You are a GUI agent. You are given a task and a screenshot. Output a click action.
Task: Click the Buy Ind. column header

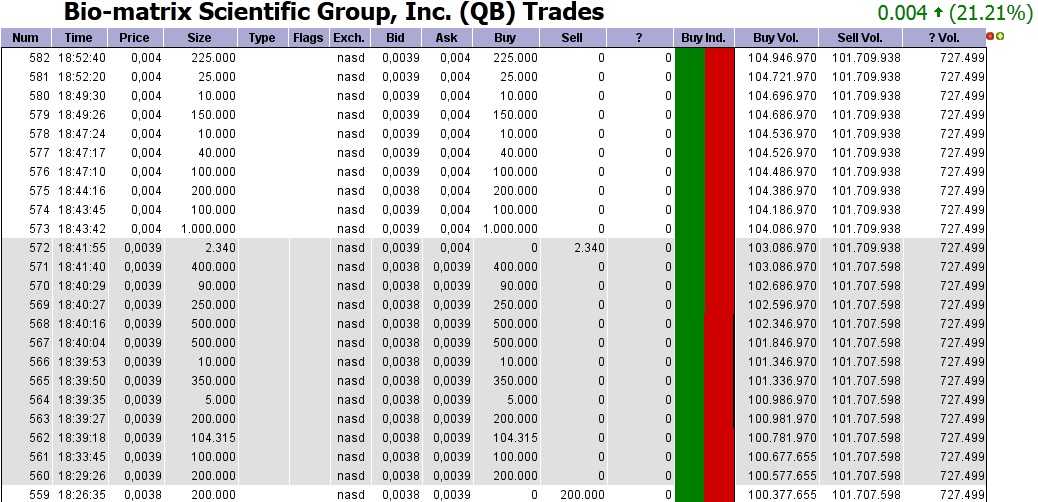[704, 38]
